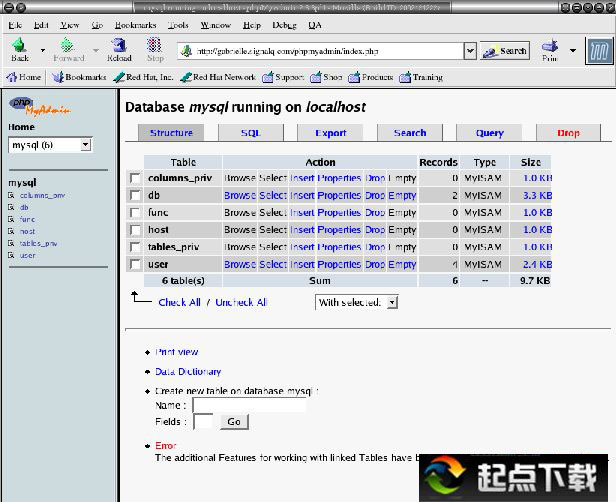Tick the checkbox for the func table
The width and height of the screenshot is (616, 502).
pyautogui.click(x=135, y=213)
